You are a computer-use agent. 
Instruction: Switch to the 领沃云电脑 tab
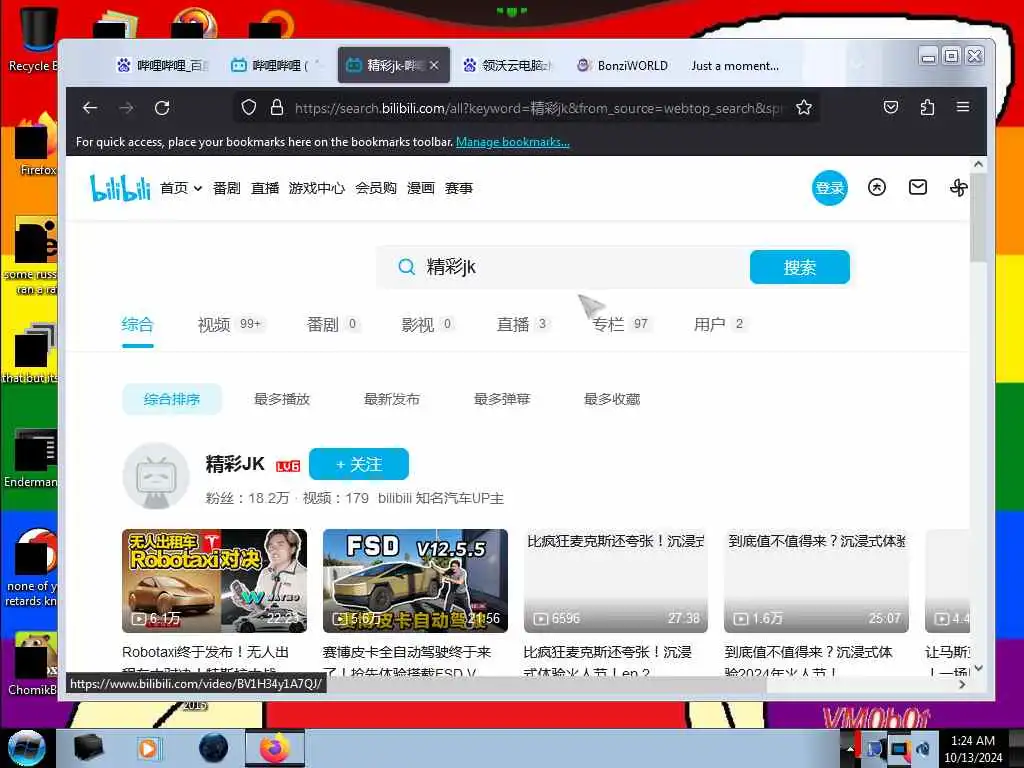coord(507,65)
